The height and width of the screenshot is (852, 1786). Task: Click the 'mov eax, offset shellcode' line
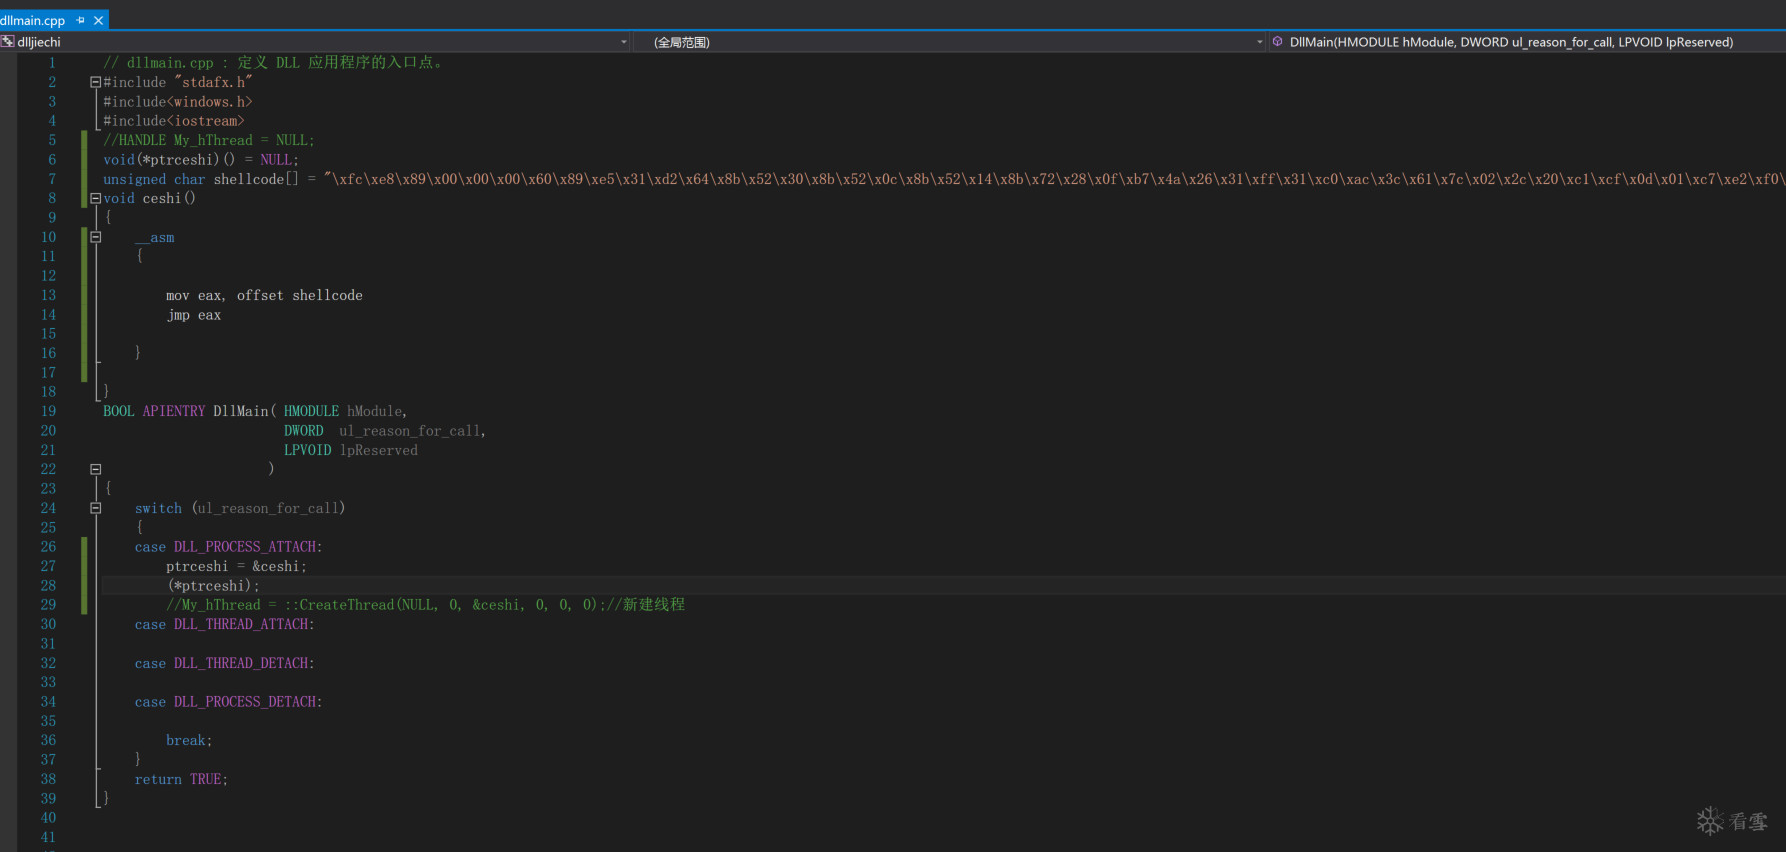(264, 296)
